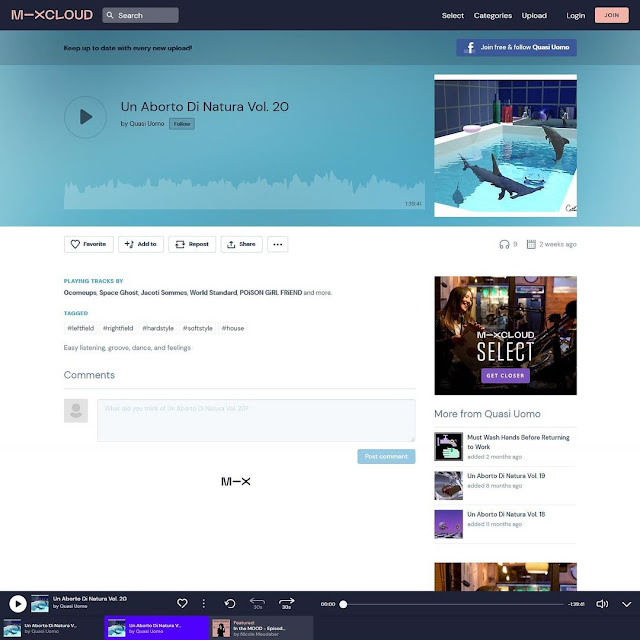Image resolution: width=640 pixels, height=640 pixels.
Task: Collapse the player with chevron down
Action: click(627, 604)
